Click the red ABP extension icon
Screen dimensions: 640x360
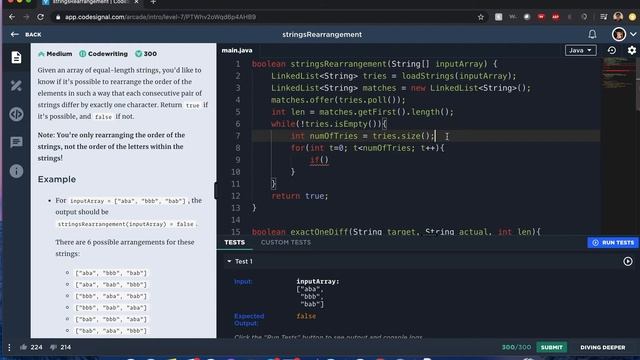click(556, 17)
